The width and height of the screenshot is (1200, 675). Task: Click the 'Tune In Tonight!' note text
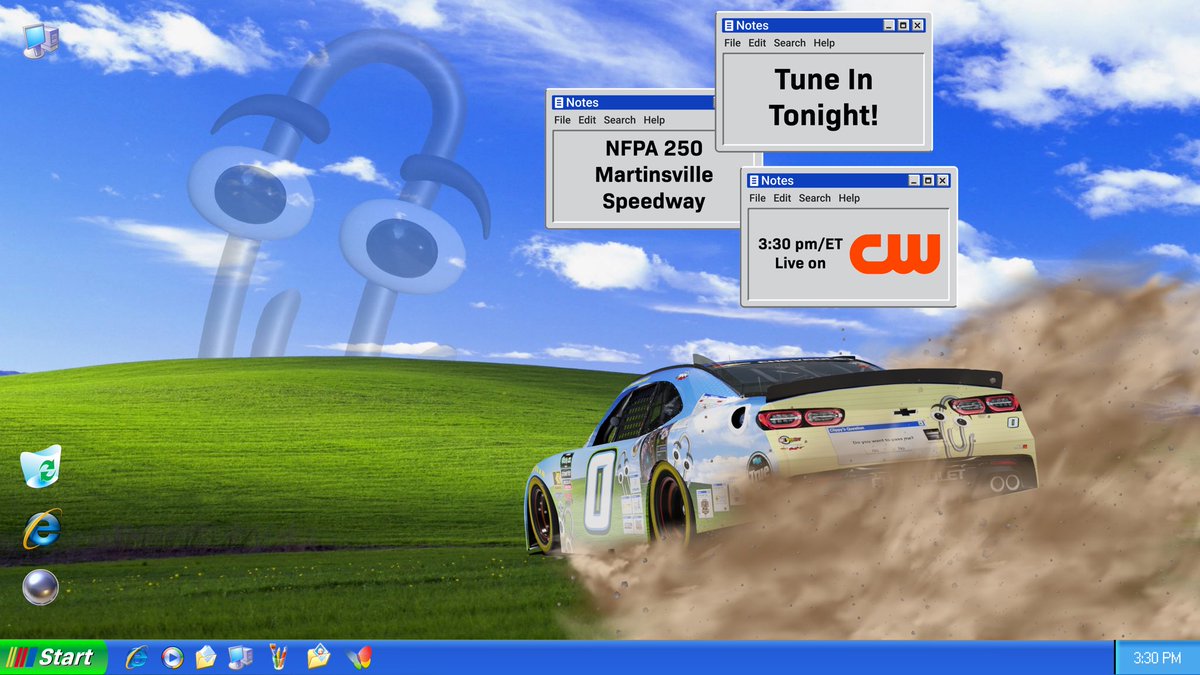pos(824,97)
